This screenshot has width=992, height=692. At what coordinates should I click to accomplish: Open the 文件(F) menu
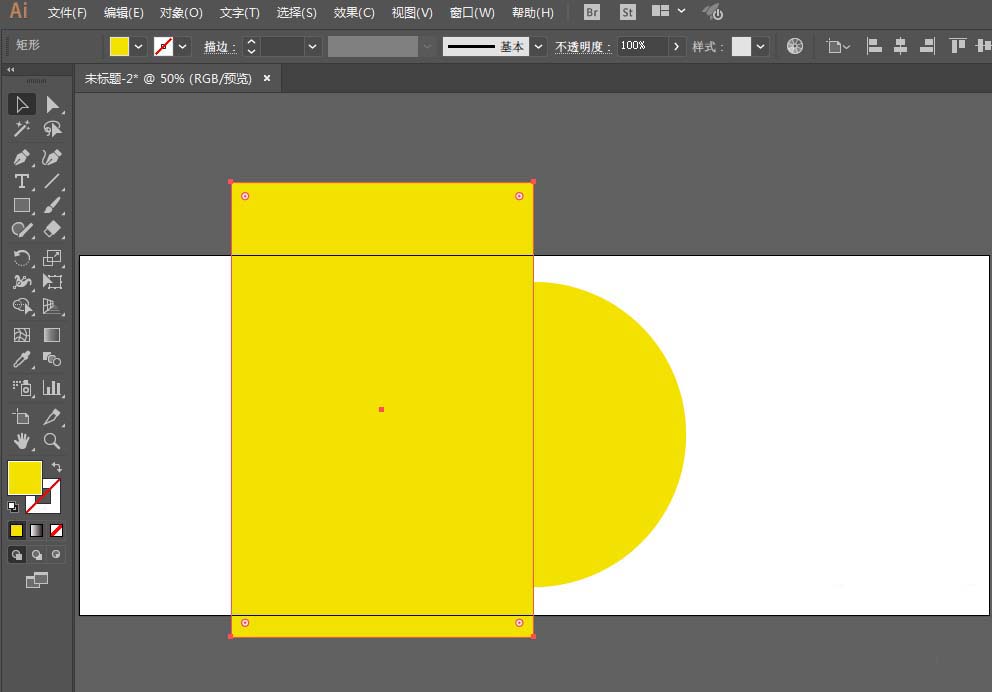pos(67,13)
